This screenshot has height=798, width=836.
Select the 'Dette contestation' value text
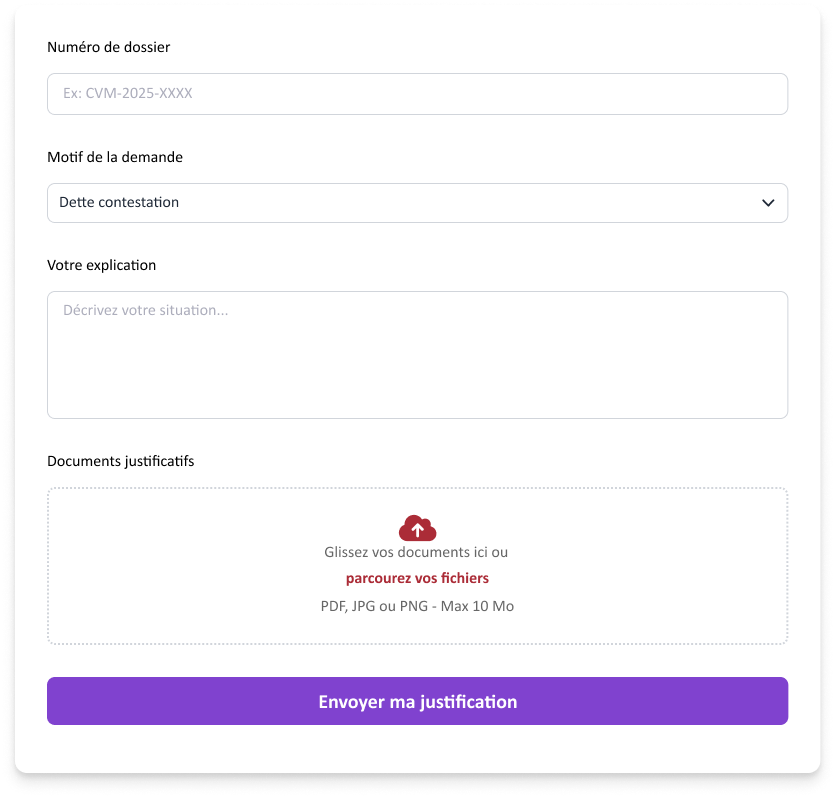(x=119, y=202)
